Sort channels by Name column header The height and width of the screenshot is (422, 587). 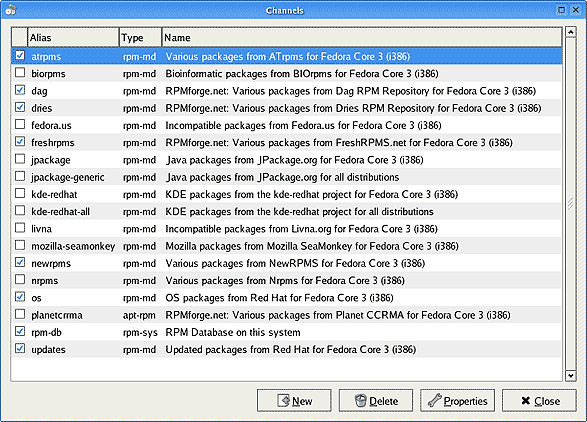point(362,37)
